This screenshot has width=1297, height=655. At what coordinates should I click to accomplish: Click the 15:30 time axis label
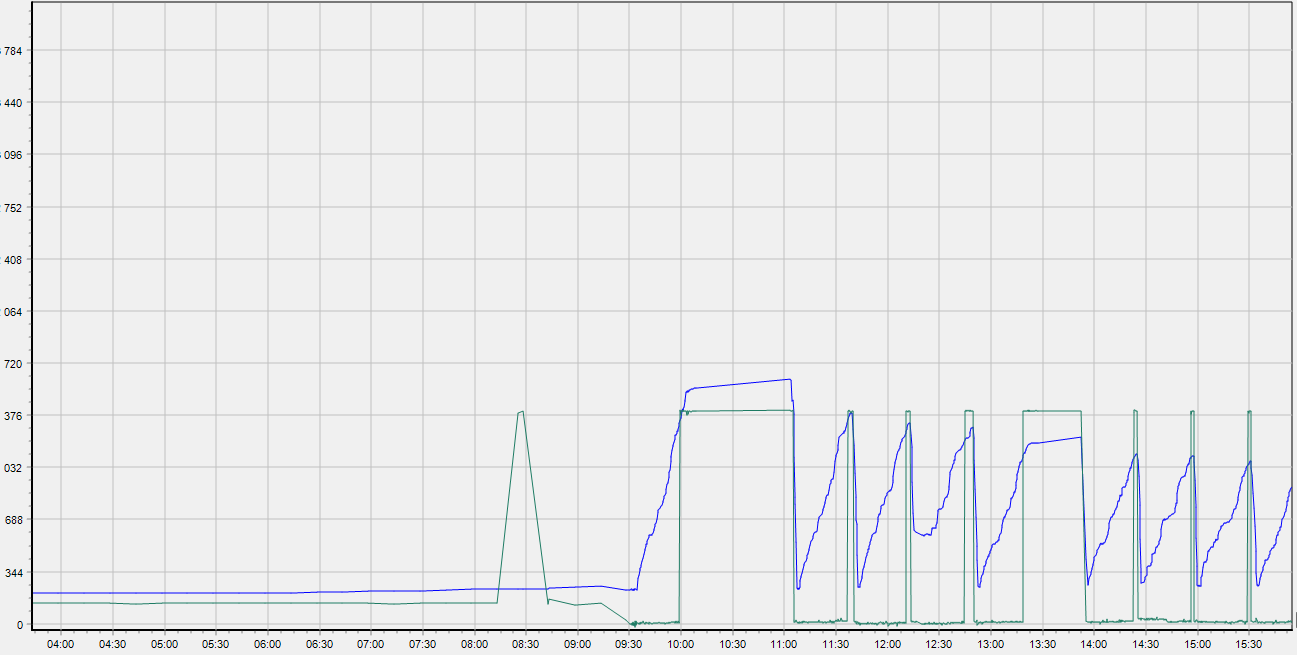[x=1248, y=645]
